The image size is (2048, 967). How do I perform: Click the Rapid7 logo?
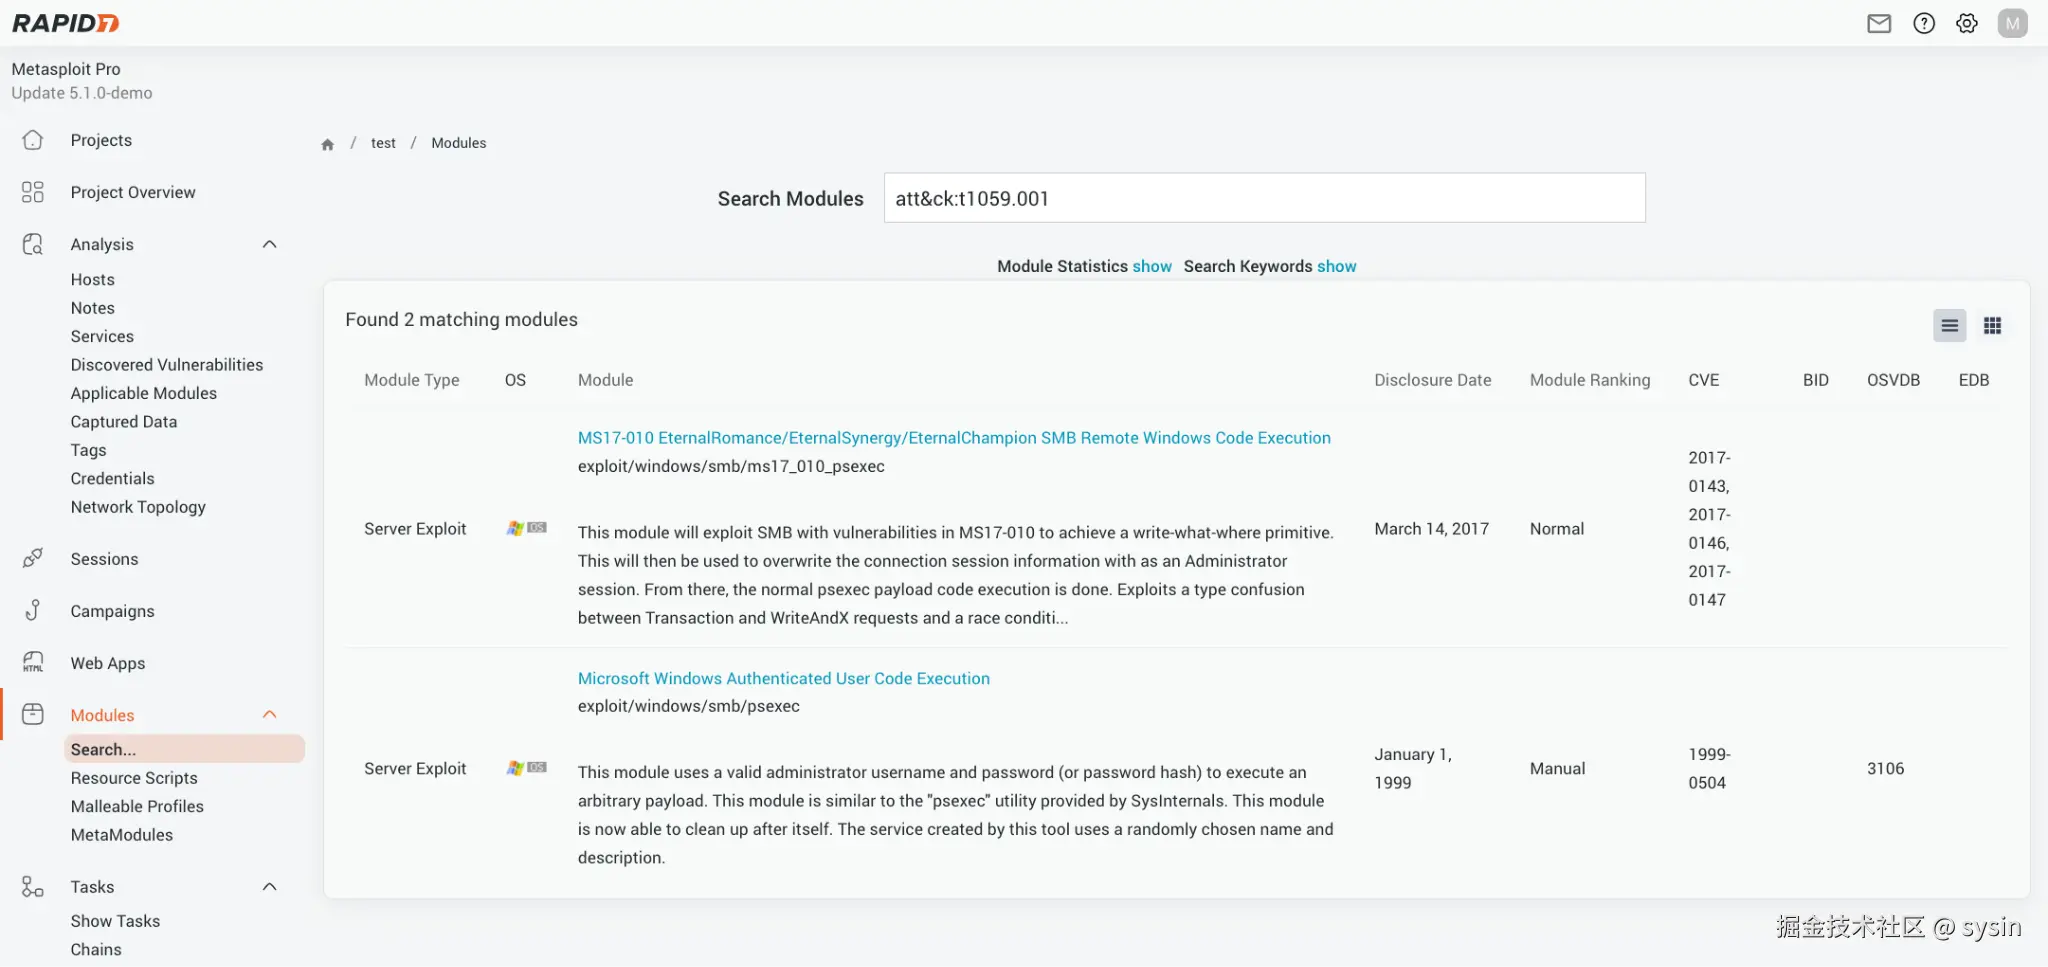pos(66,23)
